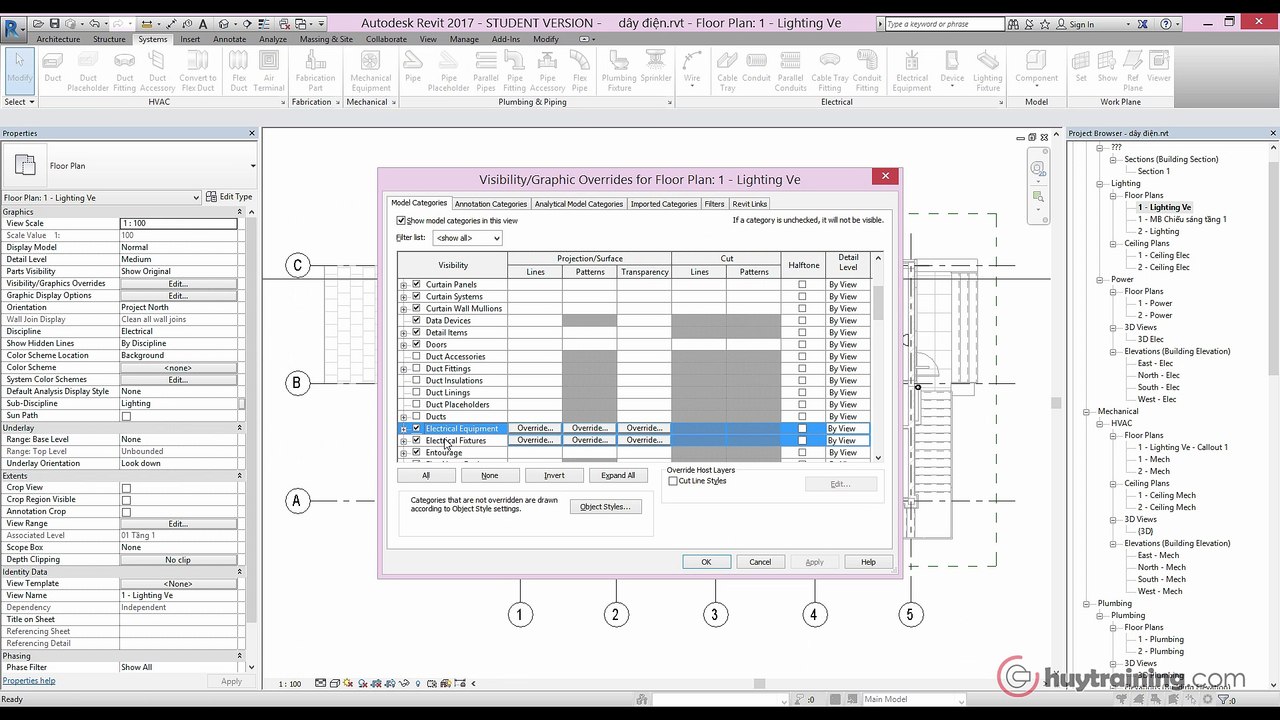1280x720 pixels.
Task: Uncheck Show model categories in this view
Action: coord(401,221)
